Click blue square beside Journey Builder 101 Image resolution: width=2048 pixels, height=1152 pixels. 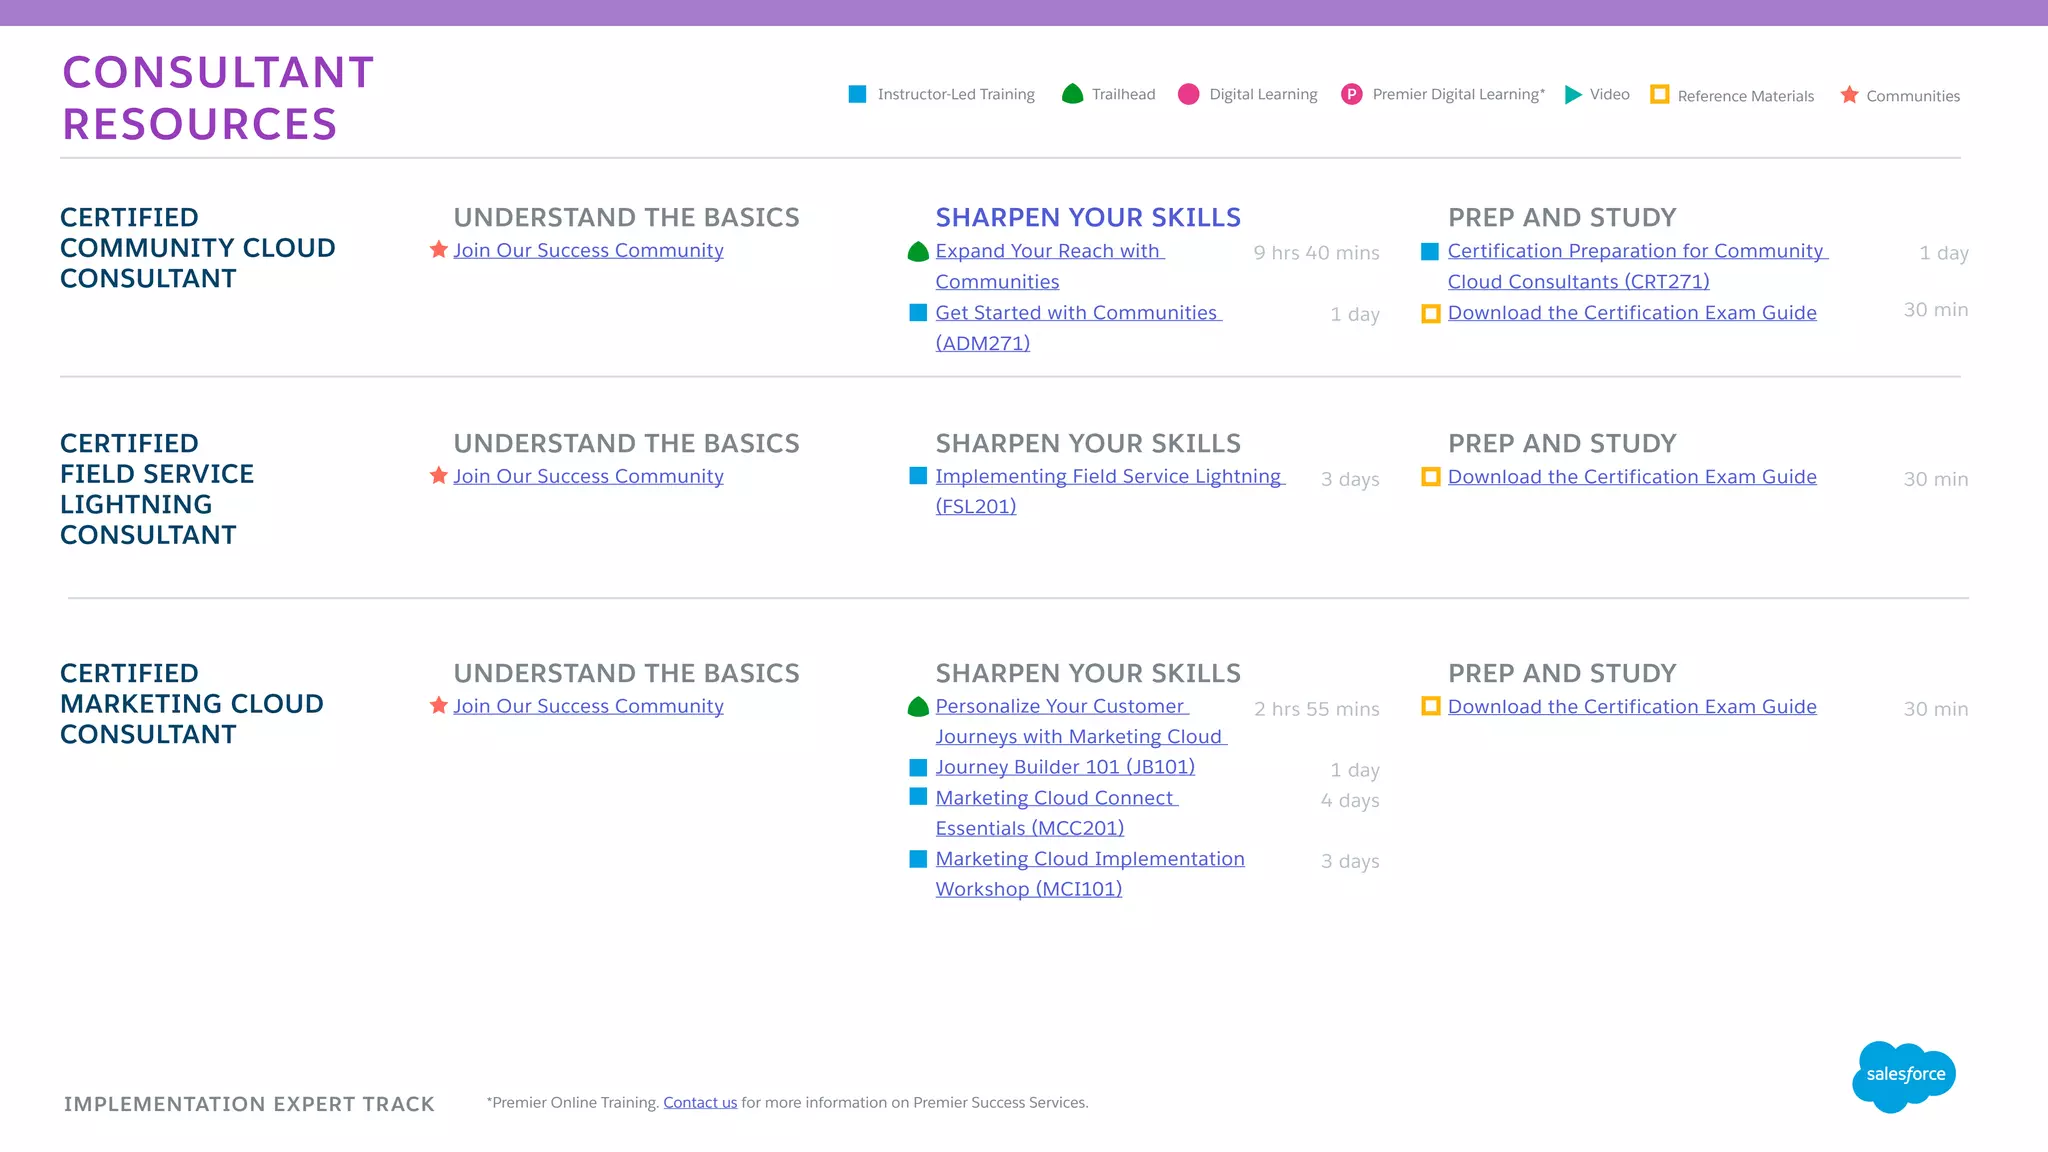(x=918, y=767)
